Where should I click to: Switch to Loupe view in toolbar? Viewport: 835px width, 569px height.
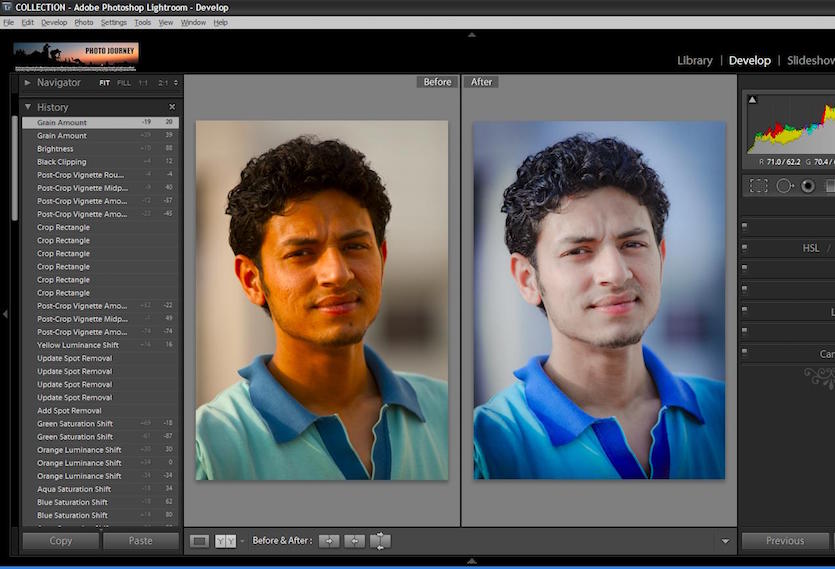tap(199, 541)
